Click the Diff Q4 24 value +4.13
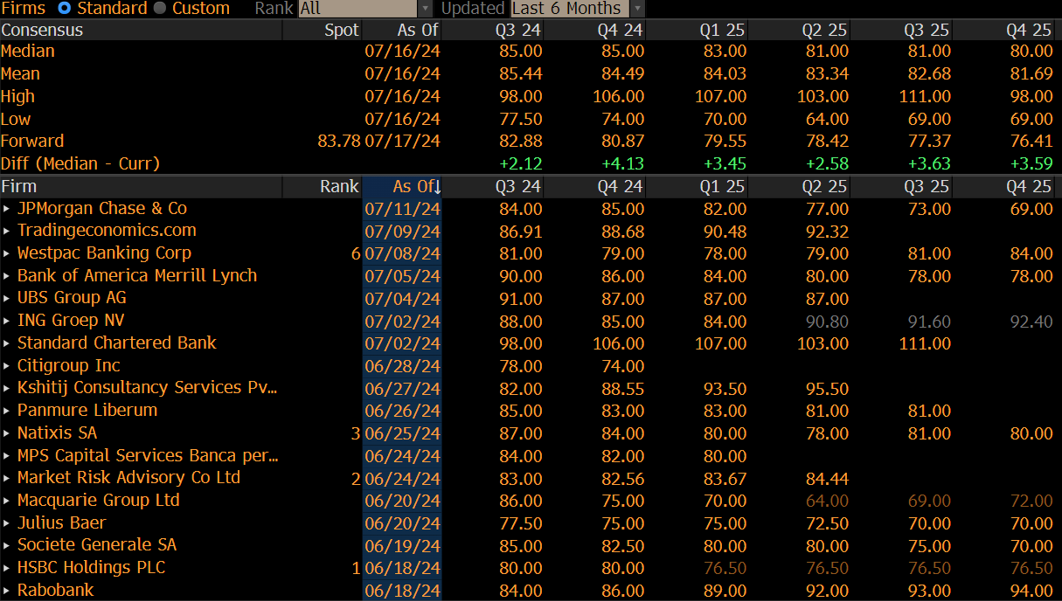The image size is (1062, 601). (x=622, y=163)
